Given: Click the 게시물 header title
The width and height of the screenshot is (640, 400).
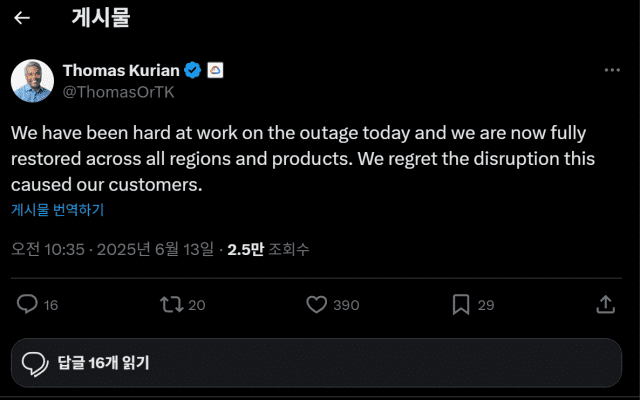Looking at the screenshot, I should click(101, 18).
